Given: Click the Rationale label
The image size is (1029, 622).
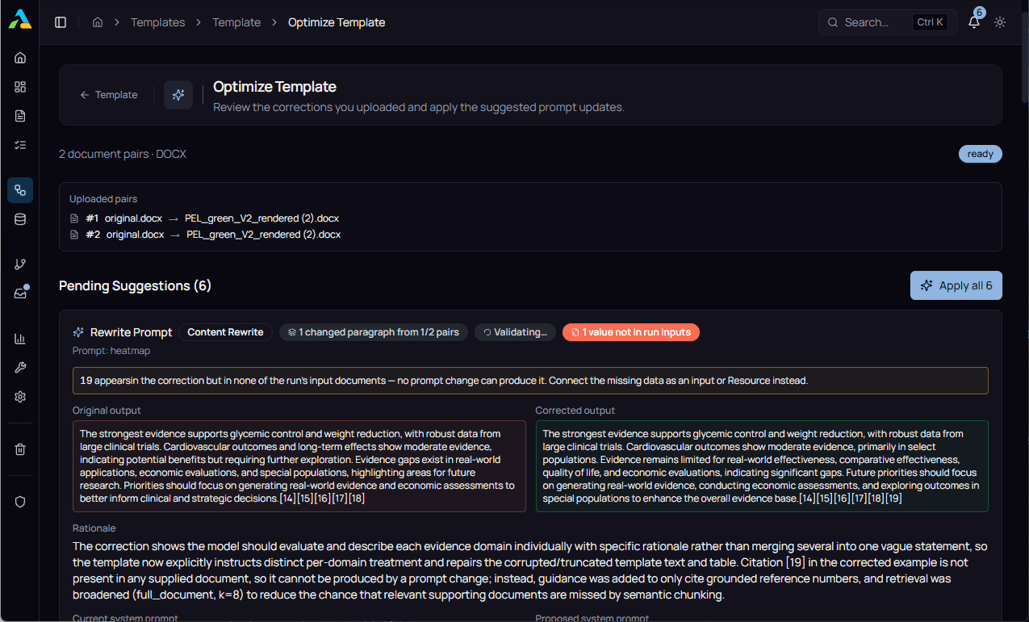Looking at the screenshot, I should click(94, 528).
